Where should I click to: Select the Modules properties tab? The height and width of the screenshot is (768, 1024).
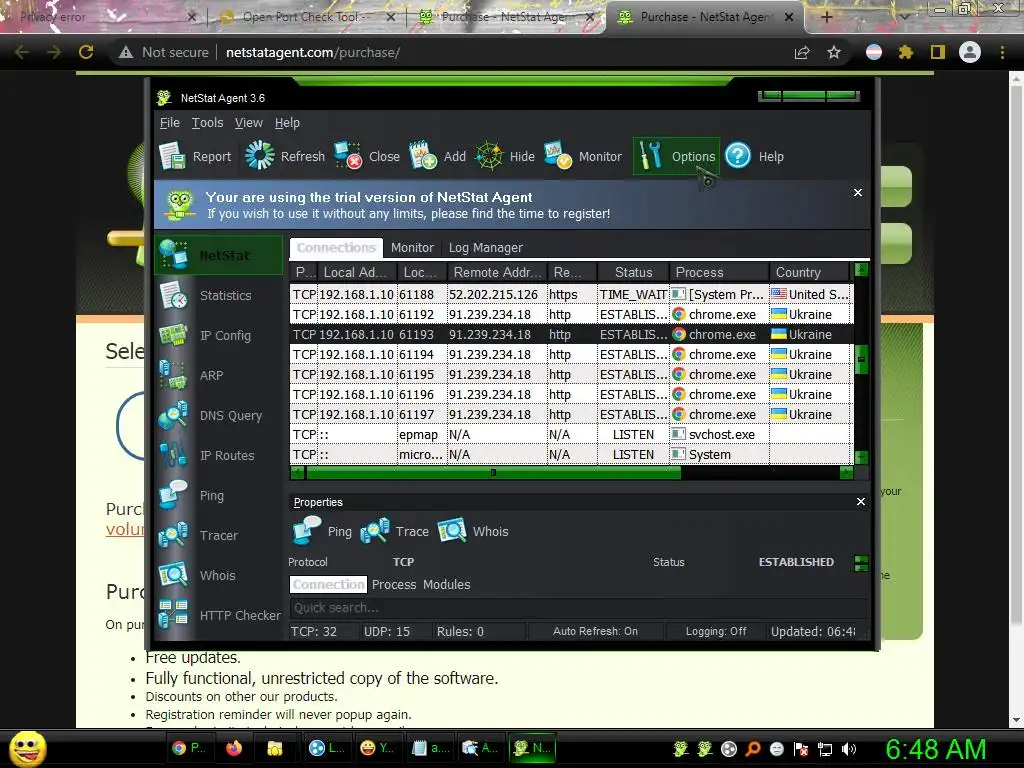coord(446,584)
